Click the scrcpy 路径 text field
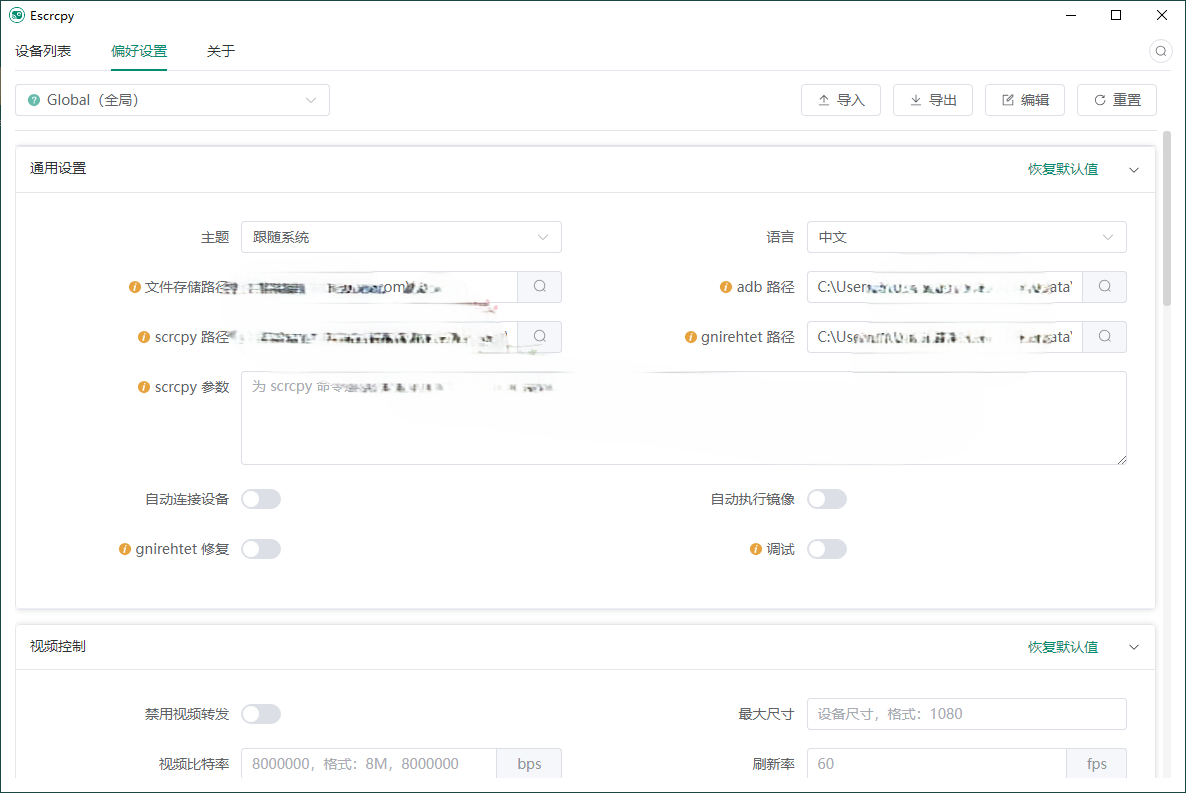The height and width of the screenshot is (793, 1186). pos(379,337)
